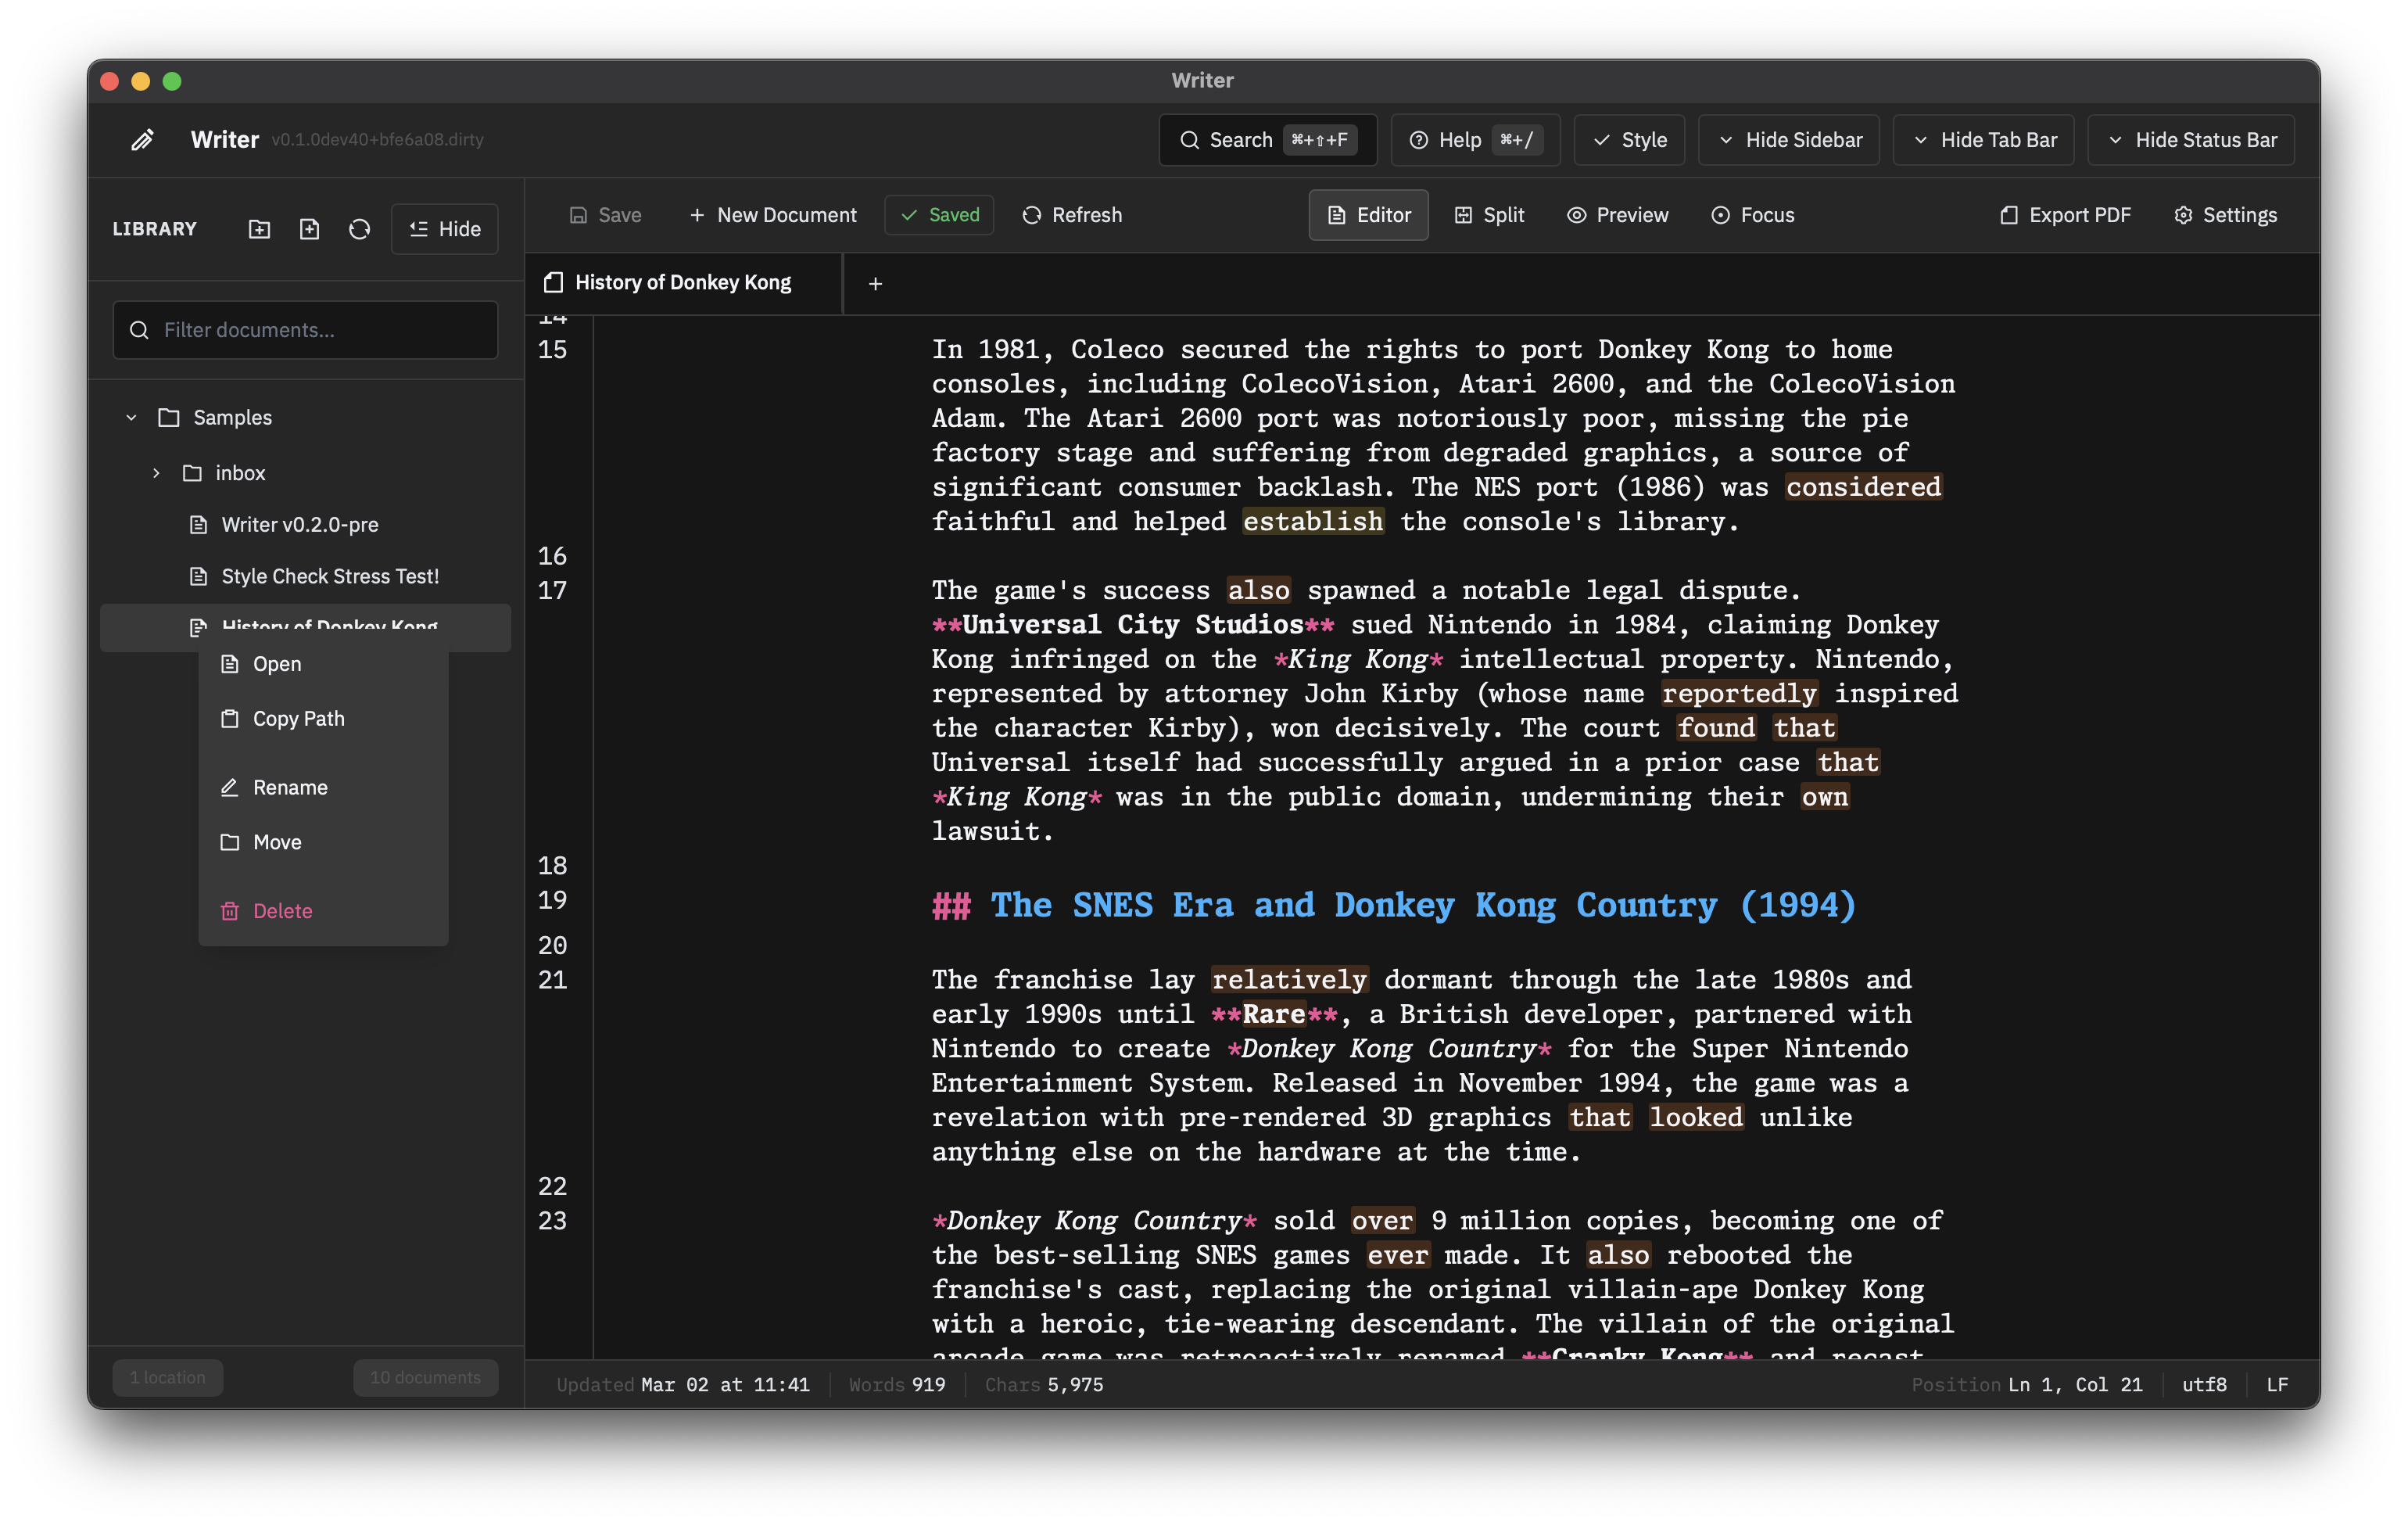Screen dimensions: 2408x1525
Task: Select Delete in the context menu
Action: 282,911
